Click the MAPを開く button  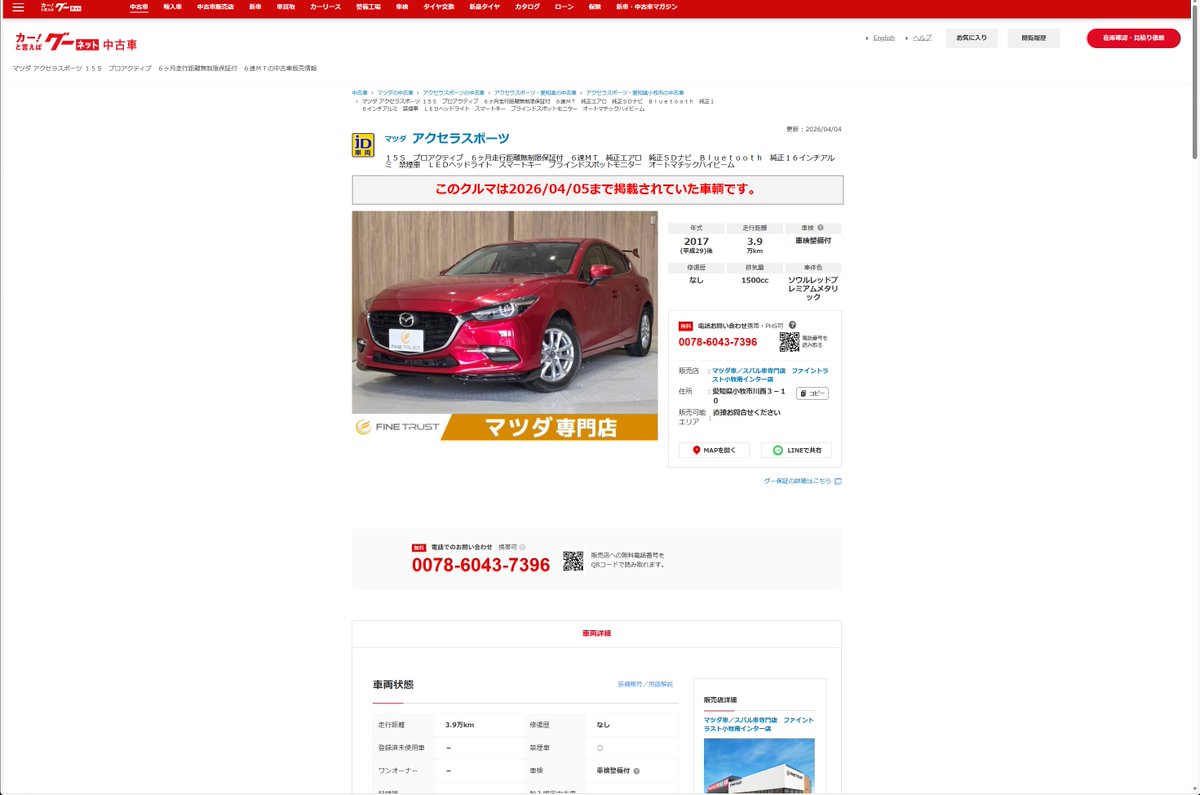pos(714,450)
